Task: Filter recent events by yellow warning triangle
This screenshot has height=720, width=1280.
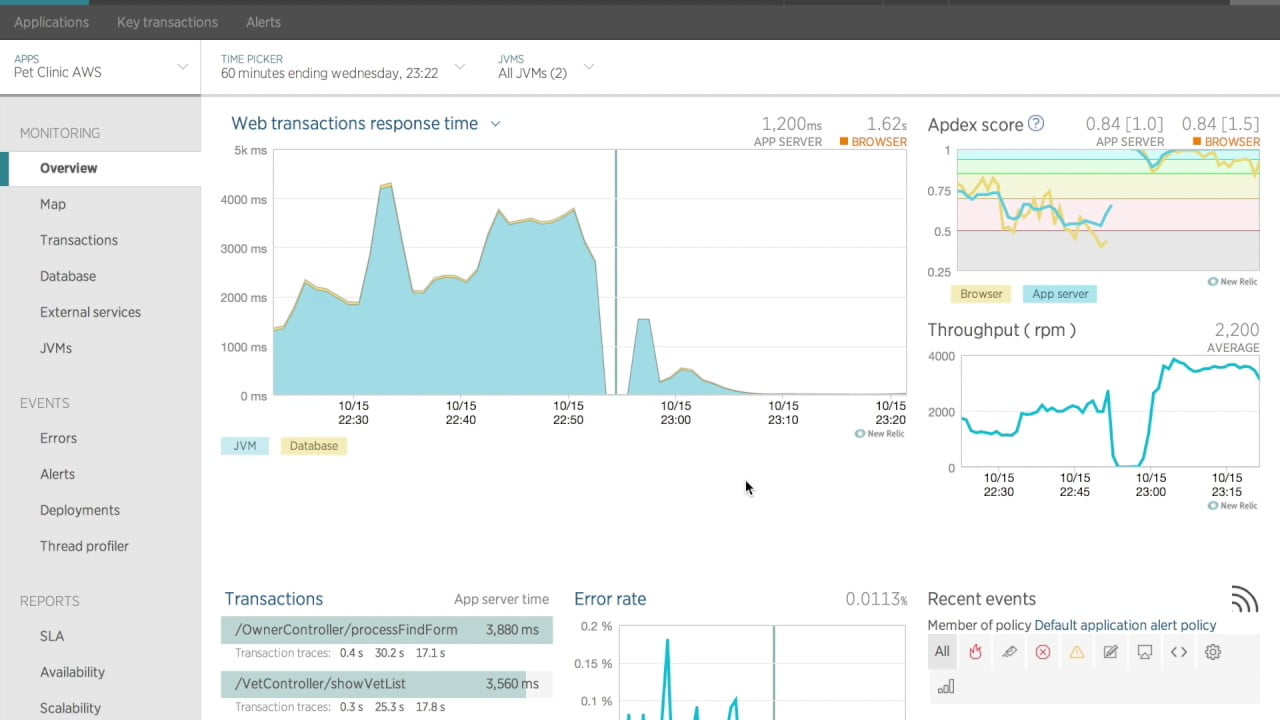Action: click(1077, 652)
